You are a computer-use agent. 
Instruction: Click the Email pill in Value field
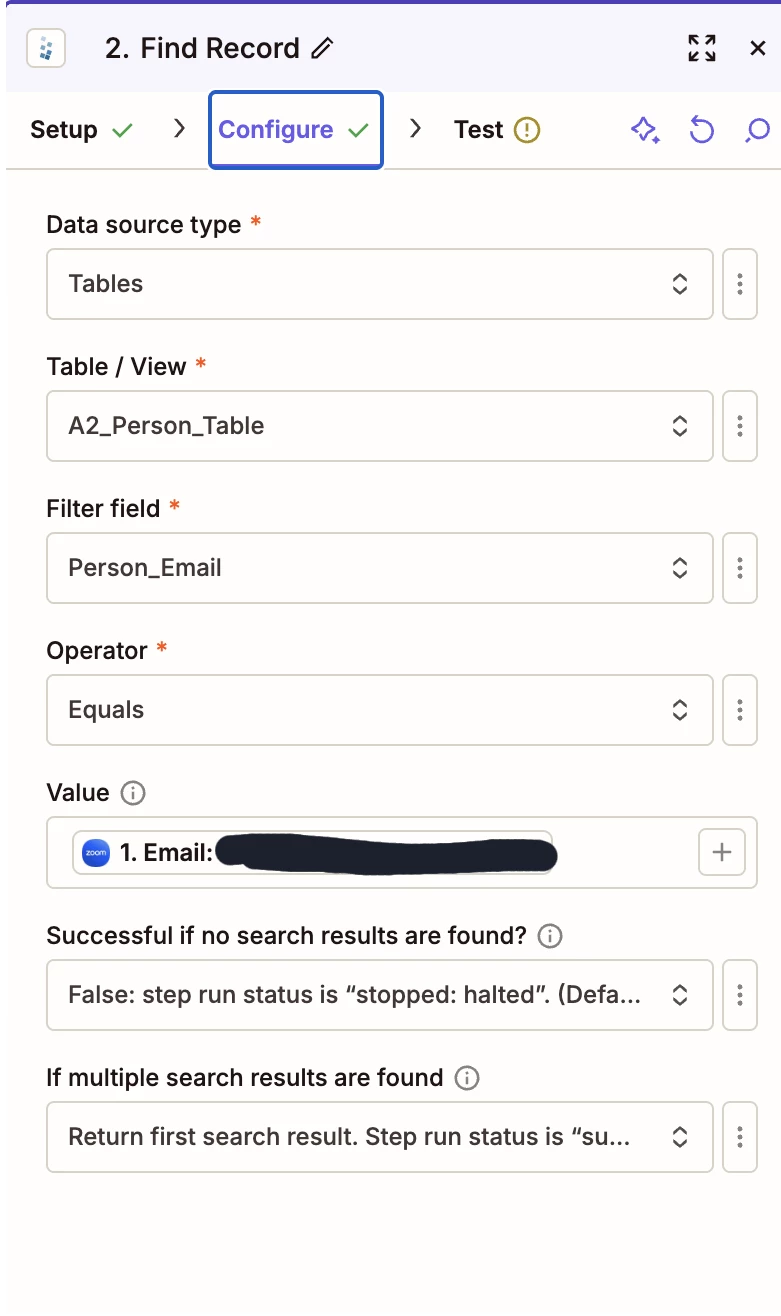pos(313,853)
